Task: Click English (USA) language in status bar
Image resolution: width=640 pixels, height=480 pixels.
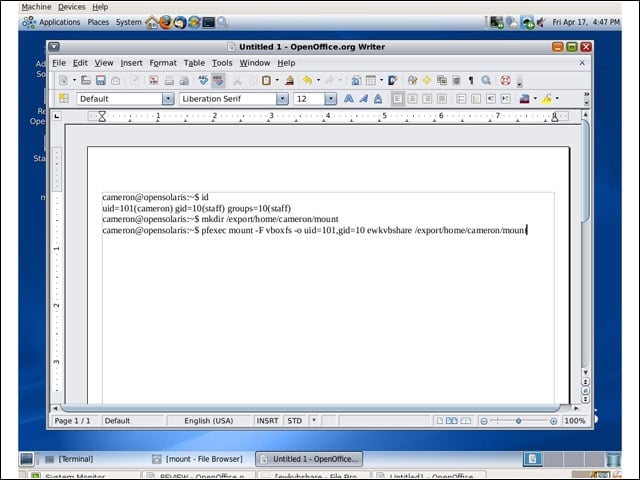Action: [x=209, y=421]
